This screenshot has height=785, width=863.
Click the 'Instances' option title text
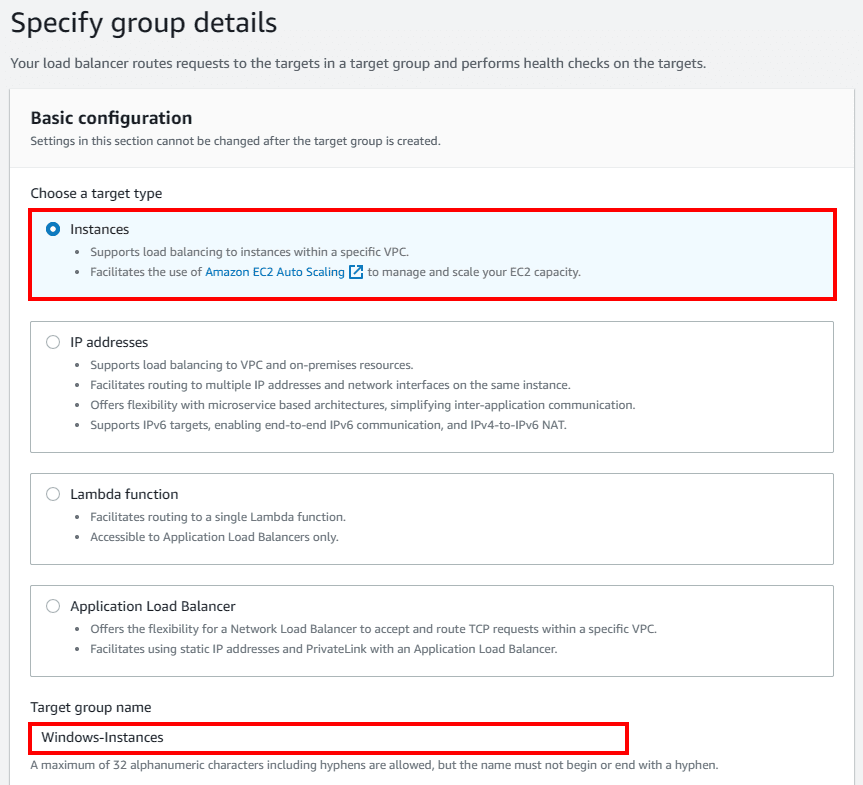point(99,229)
